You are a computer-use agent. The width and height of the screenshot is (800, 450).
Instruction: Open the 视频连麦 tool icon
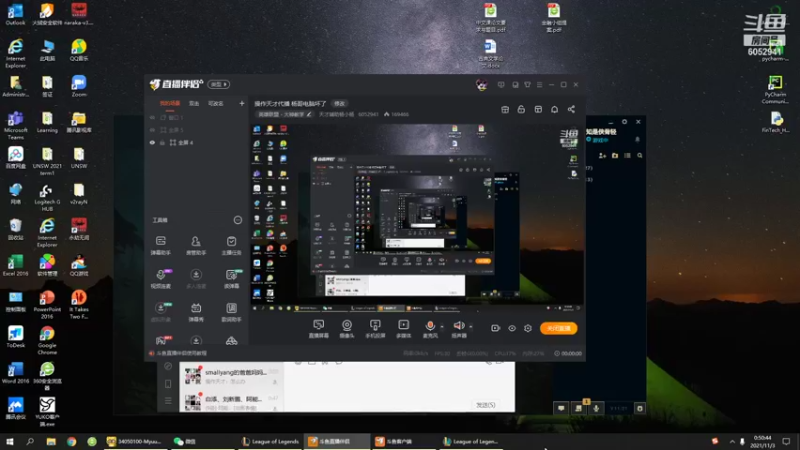(x=161, y=279)
